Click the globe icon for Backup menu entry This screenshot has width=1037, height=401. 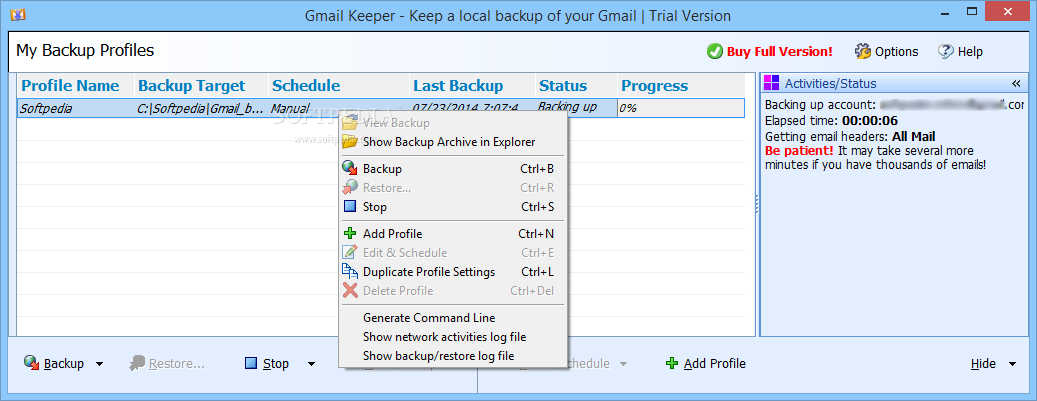[x=350, y=169]
